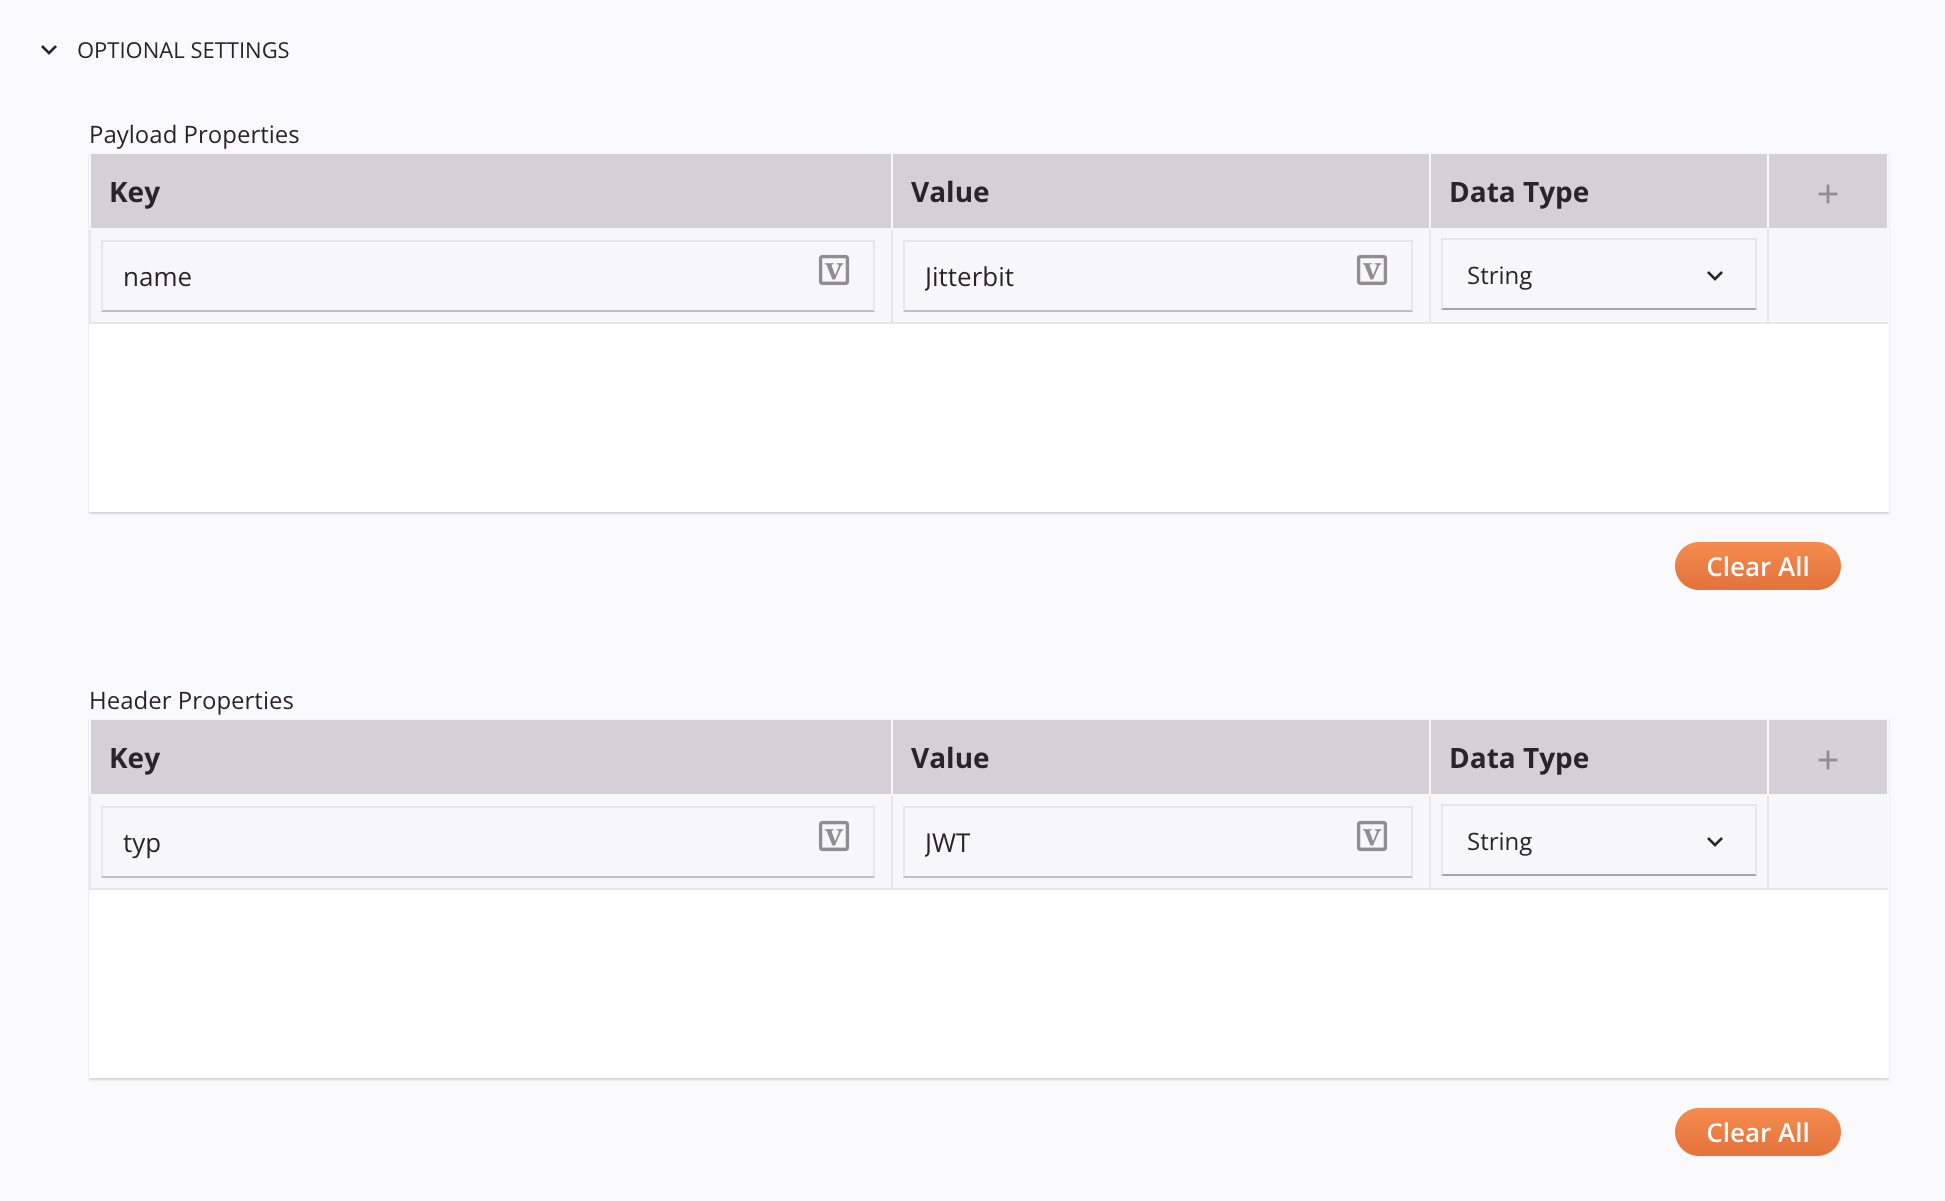Click Clear All button under Payload Properties

pyautogui.click(x=1756, y=566)
